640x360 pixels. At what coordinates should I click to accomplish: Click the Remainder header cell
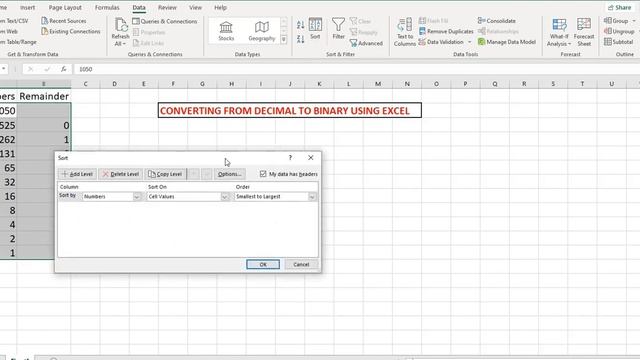[44, 96]
